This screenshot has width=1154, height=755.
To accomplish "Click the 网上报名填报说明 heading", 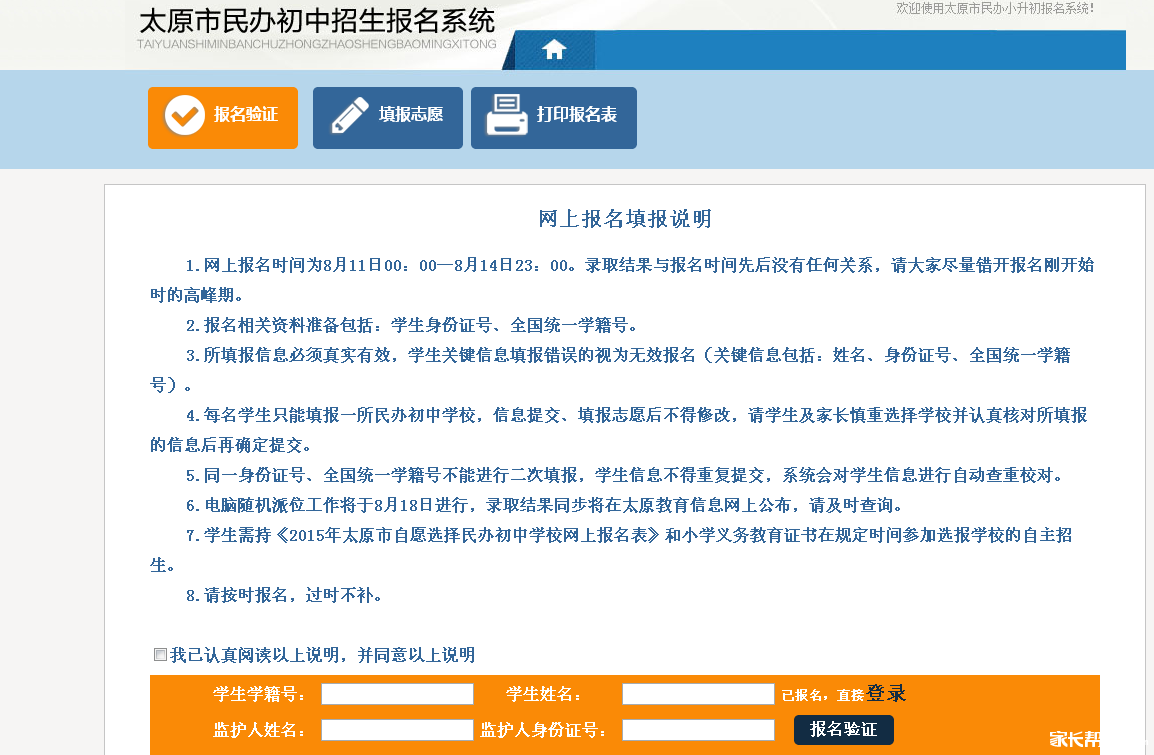I will coord(625,219).
